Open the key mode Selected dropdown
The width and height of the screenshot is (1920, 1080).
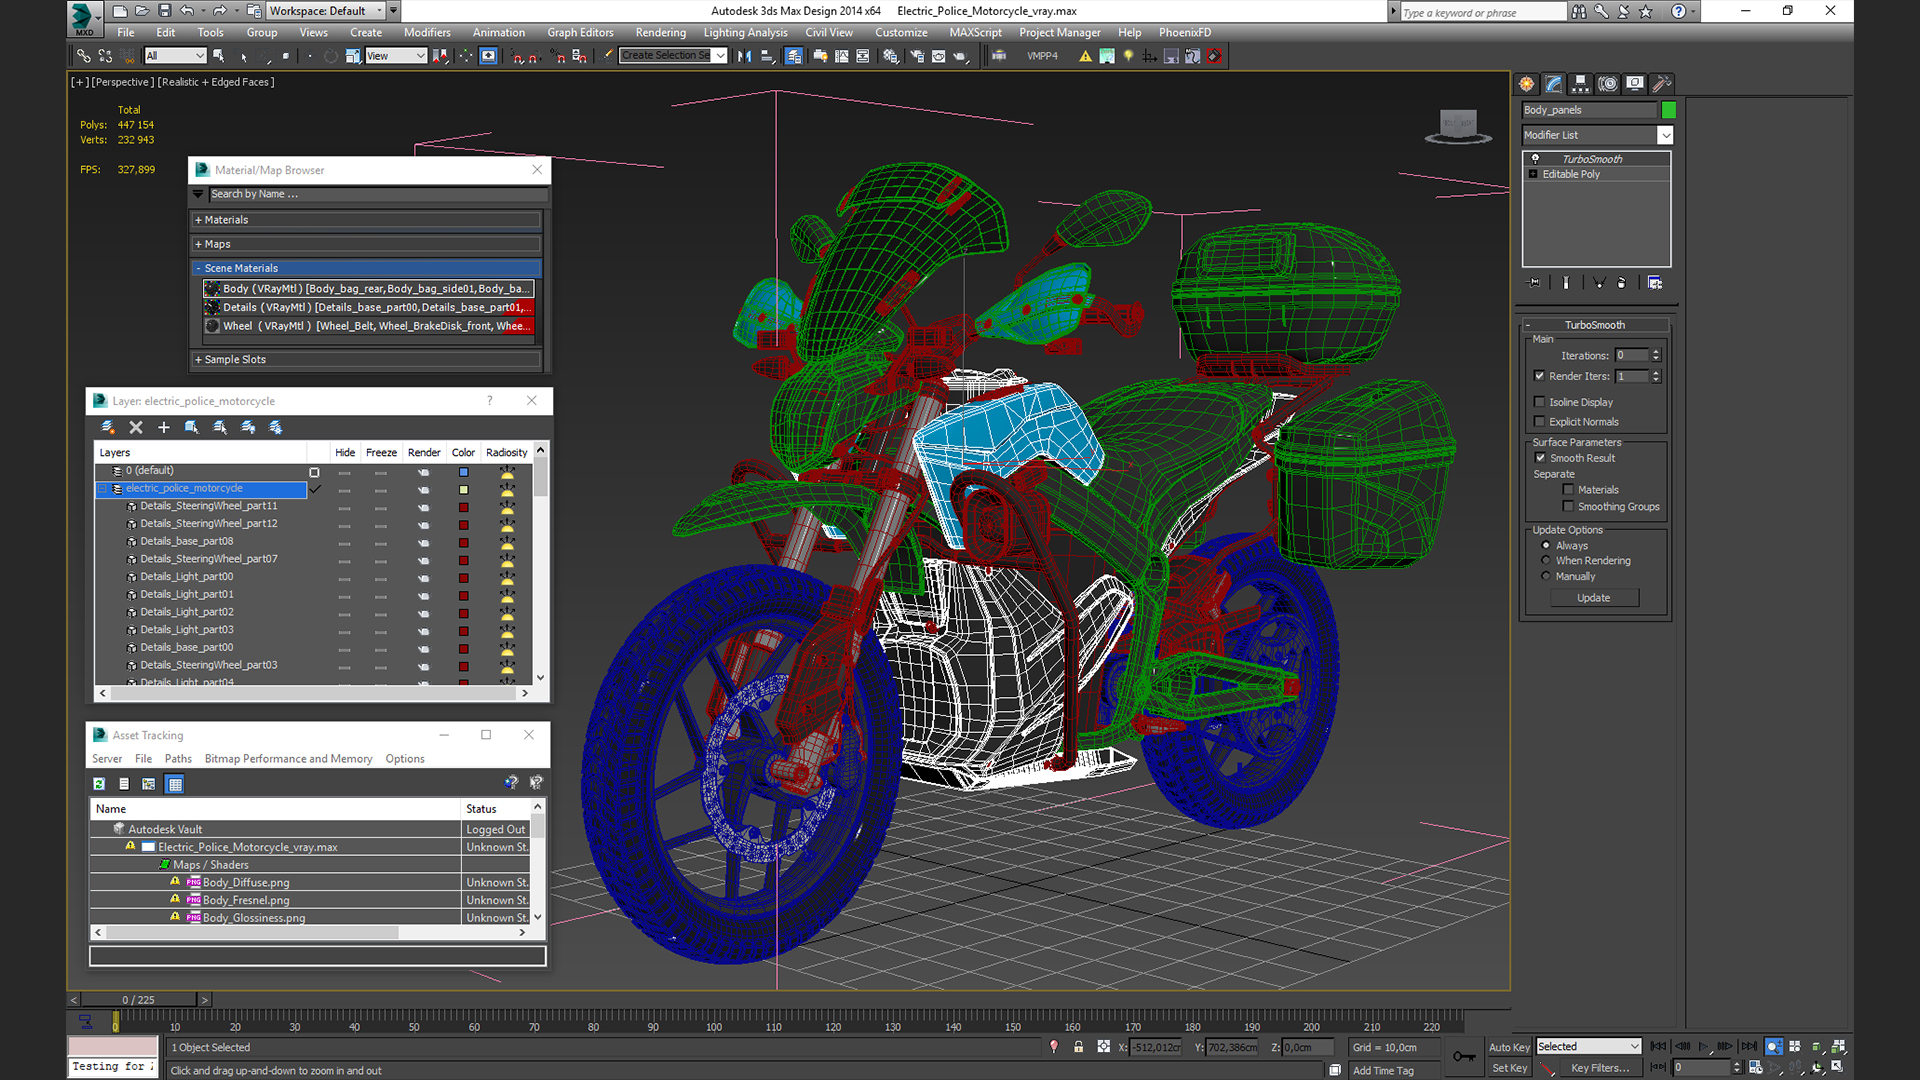(1589, 1047)
